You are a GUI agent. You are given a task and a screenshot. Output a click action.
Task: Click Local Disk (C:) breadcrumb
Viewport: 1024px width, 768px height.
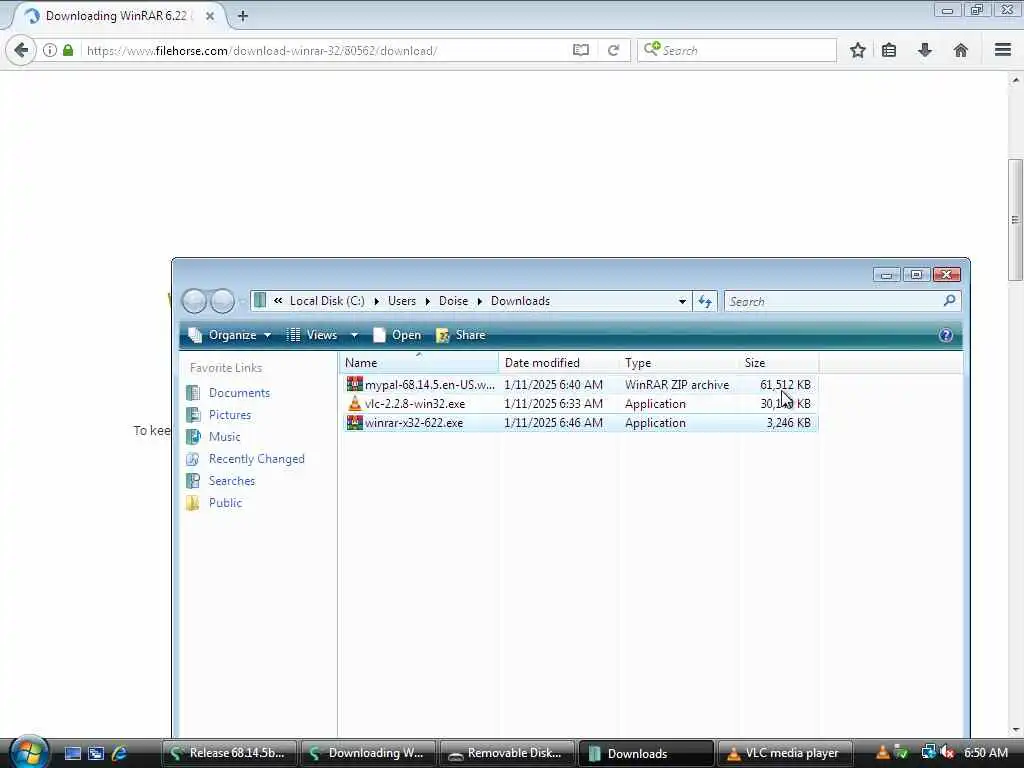point(327,301)
